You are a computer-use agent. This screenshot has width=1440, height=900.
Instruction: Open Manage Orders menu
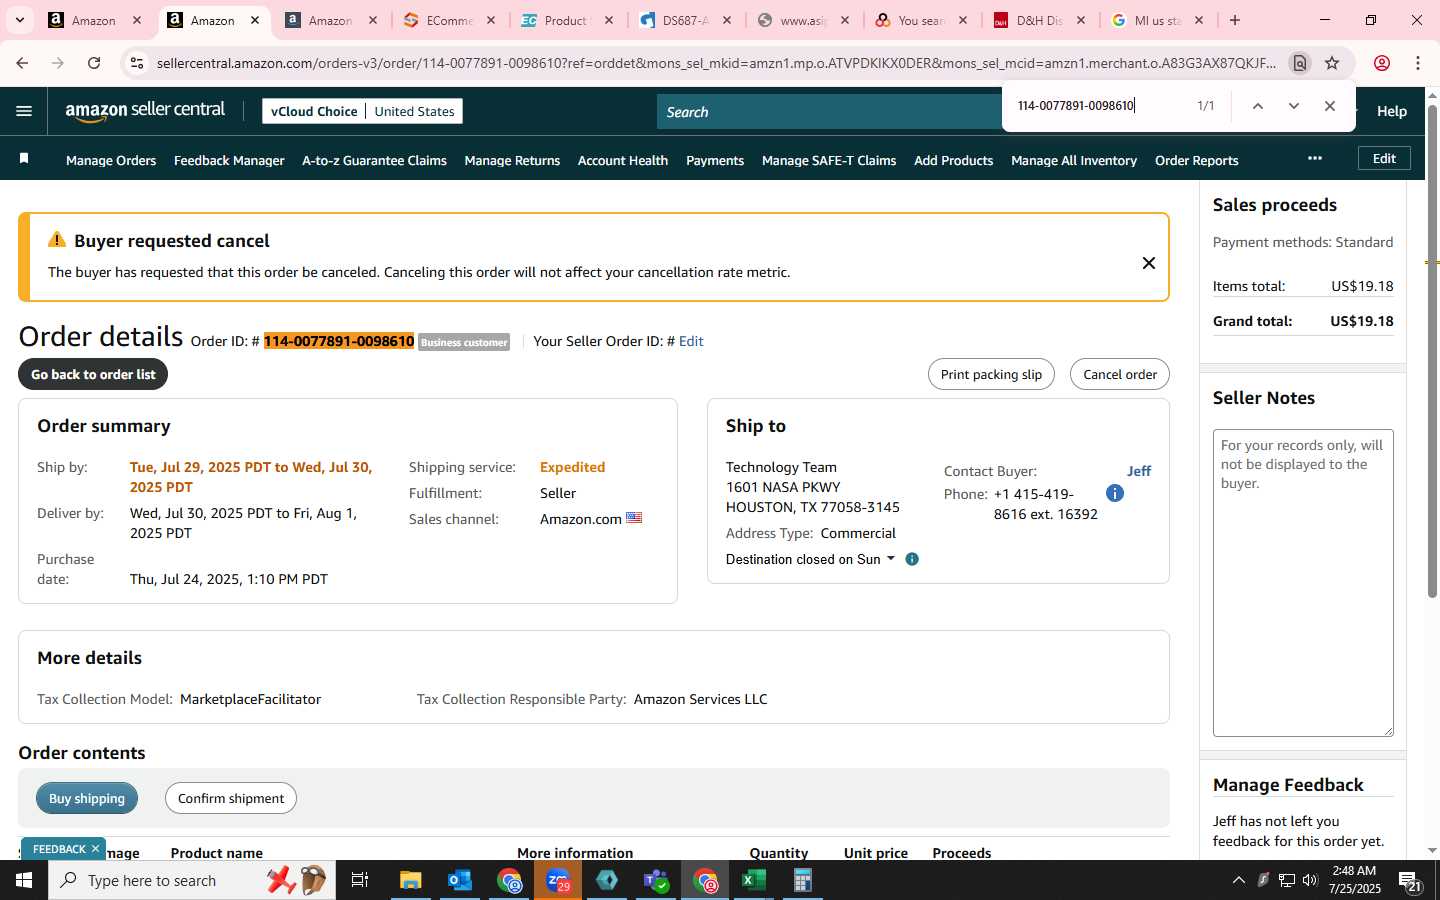(x=111, y=160)
